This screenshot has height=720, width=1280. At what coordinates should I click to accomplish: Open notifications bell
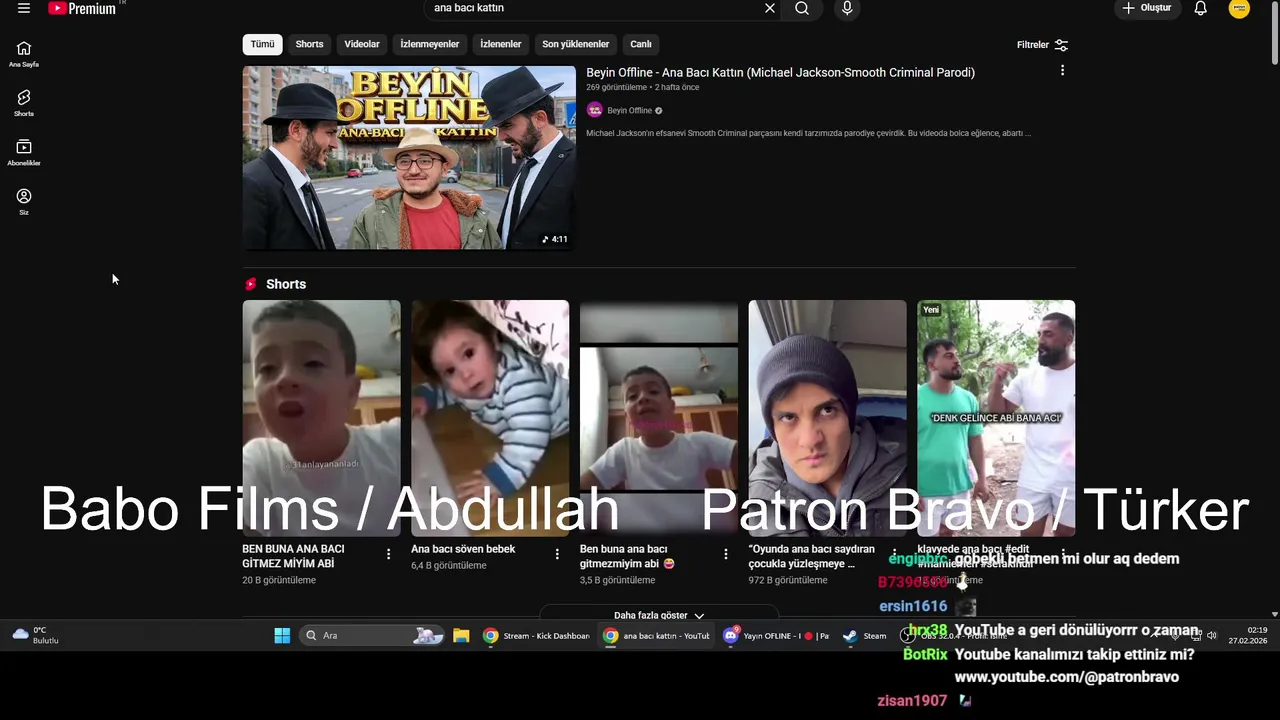coord(1201,8)
